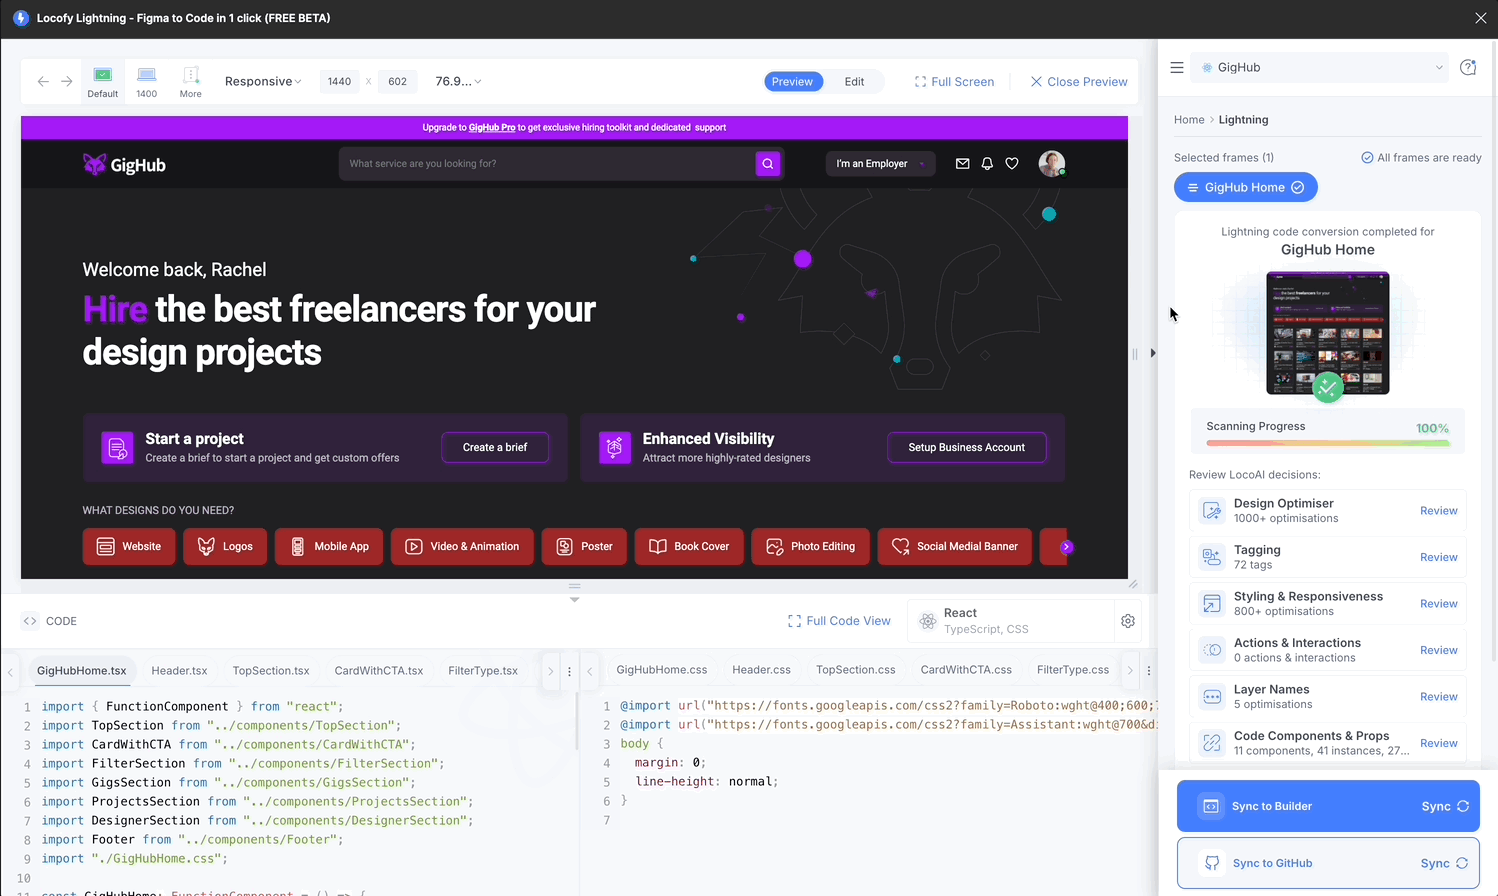Collapse side panel with the black arrow
Viewport: 1498px width, 896px height.
(x=1153, y=353)
